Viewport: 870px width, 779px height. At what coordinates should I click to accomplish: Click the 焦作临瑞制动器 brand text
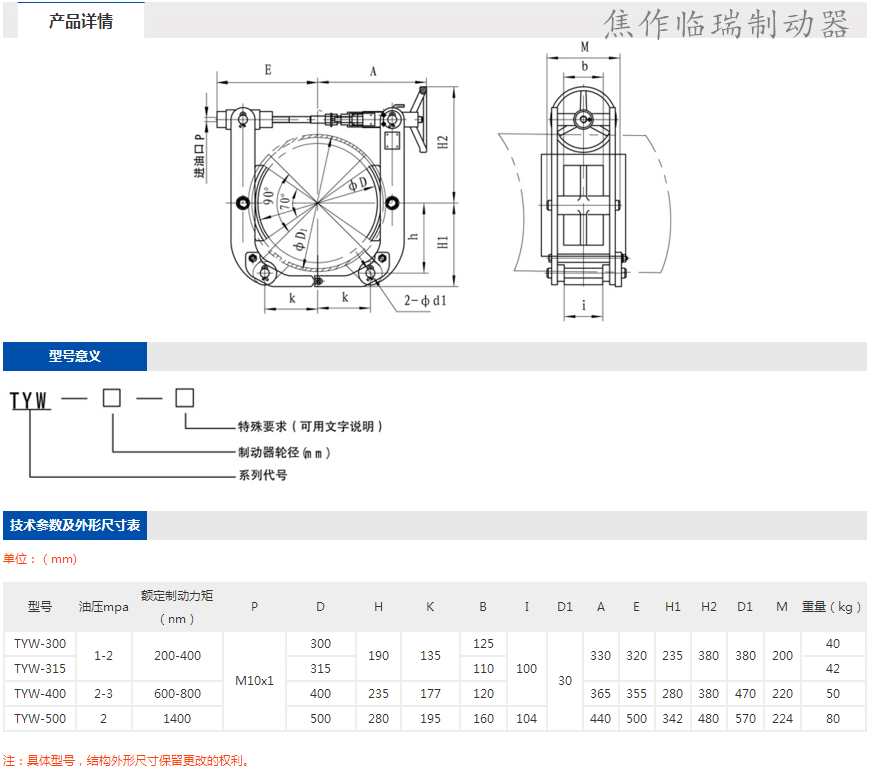pyautogui.click(x=727, y=23)
